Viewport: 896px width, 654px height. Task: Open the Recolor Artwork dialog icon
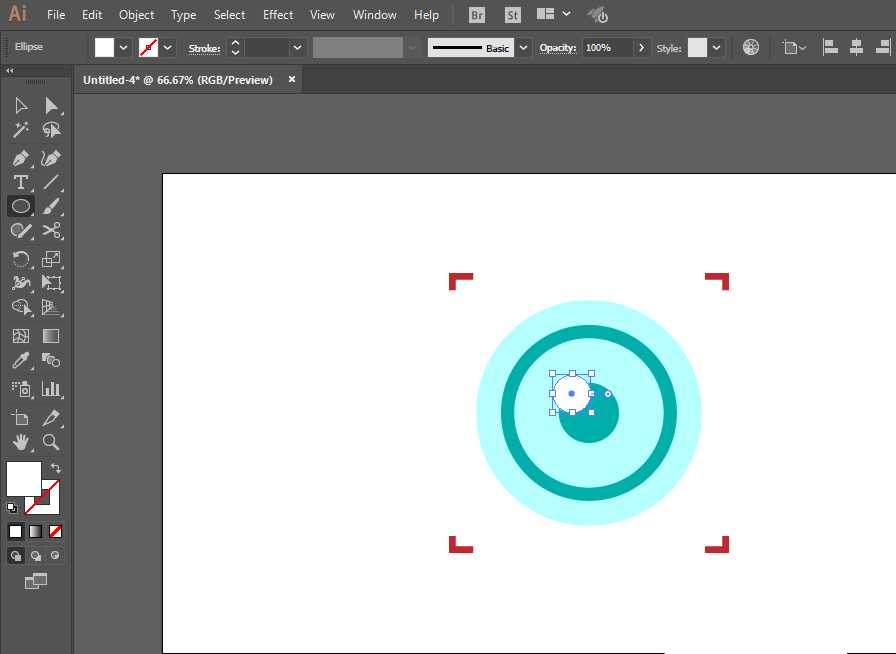(750, 47)
